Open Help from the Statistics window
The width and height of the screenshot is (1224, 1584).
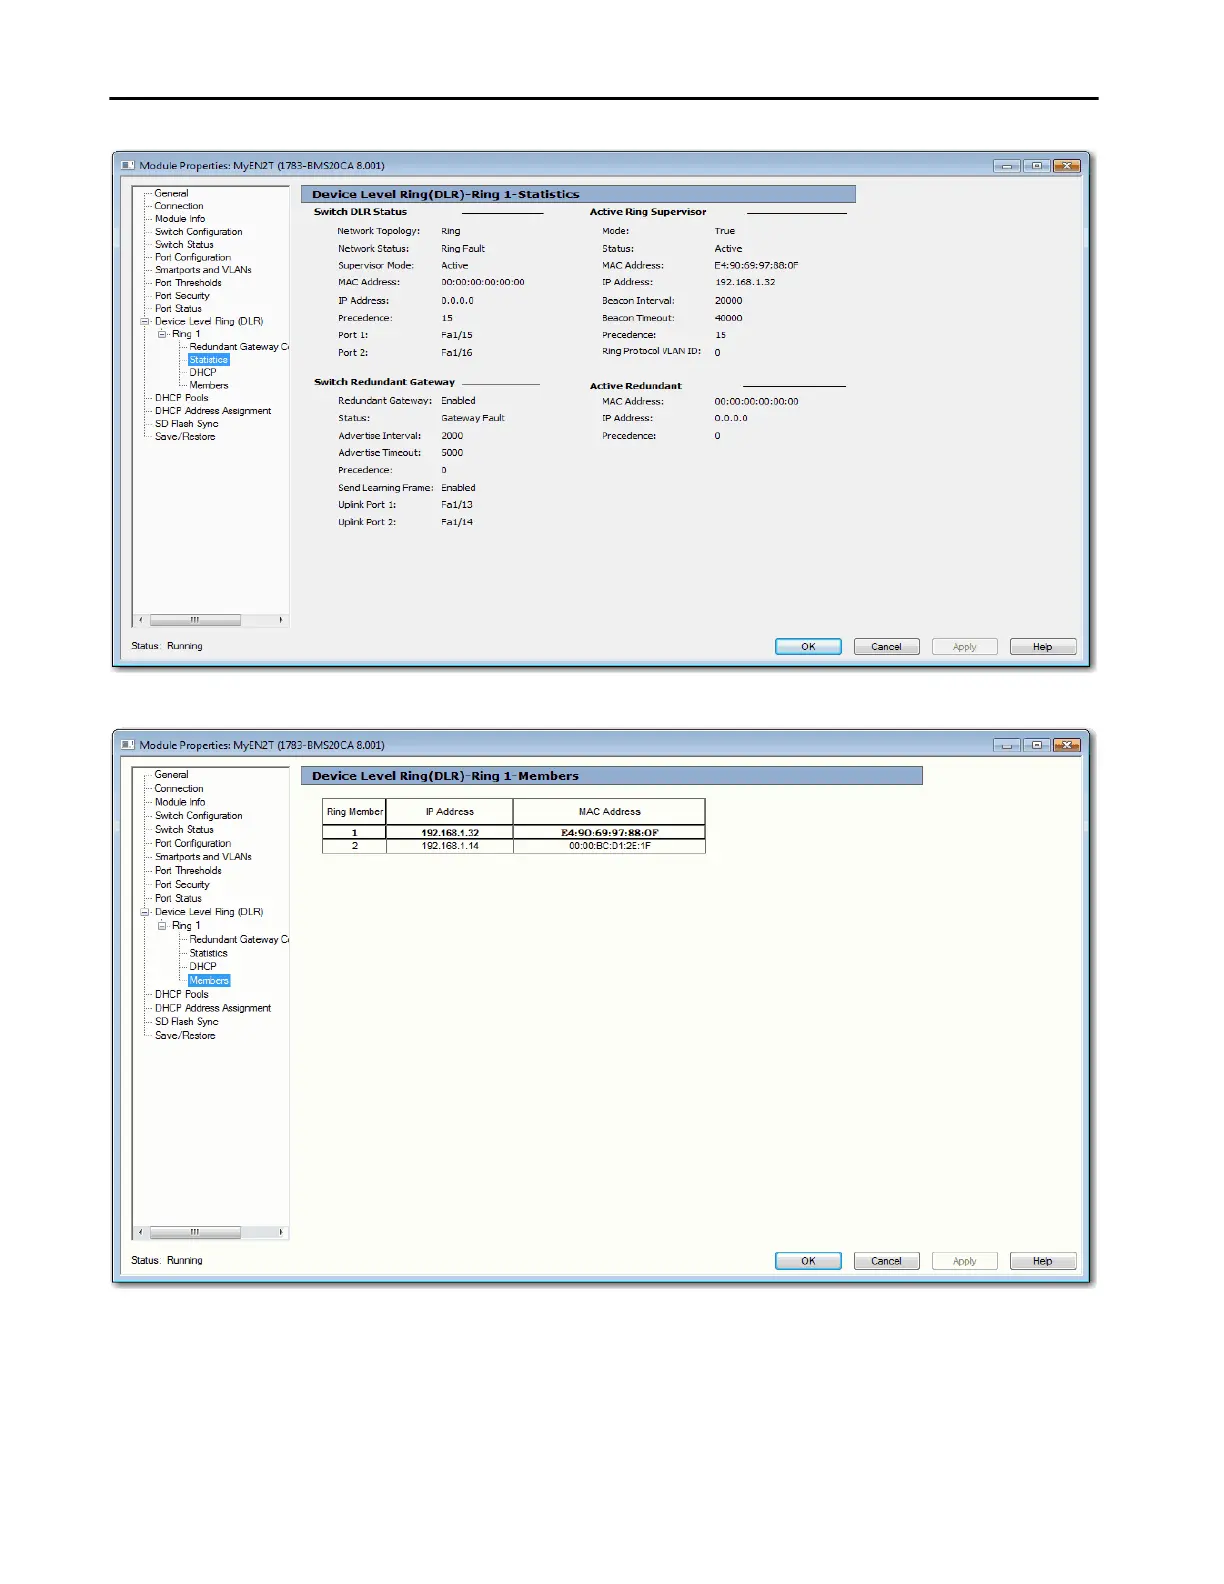(1042, 647)
